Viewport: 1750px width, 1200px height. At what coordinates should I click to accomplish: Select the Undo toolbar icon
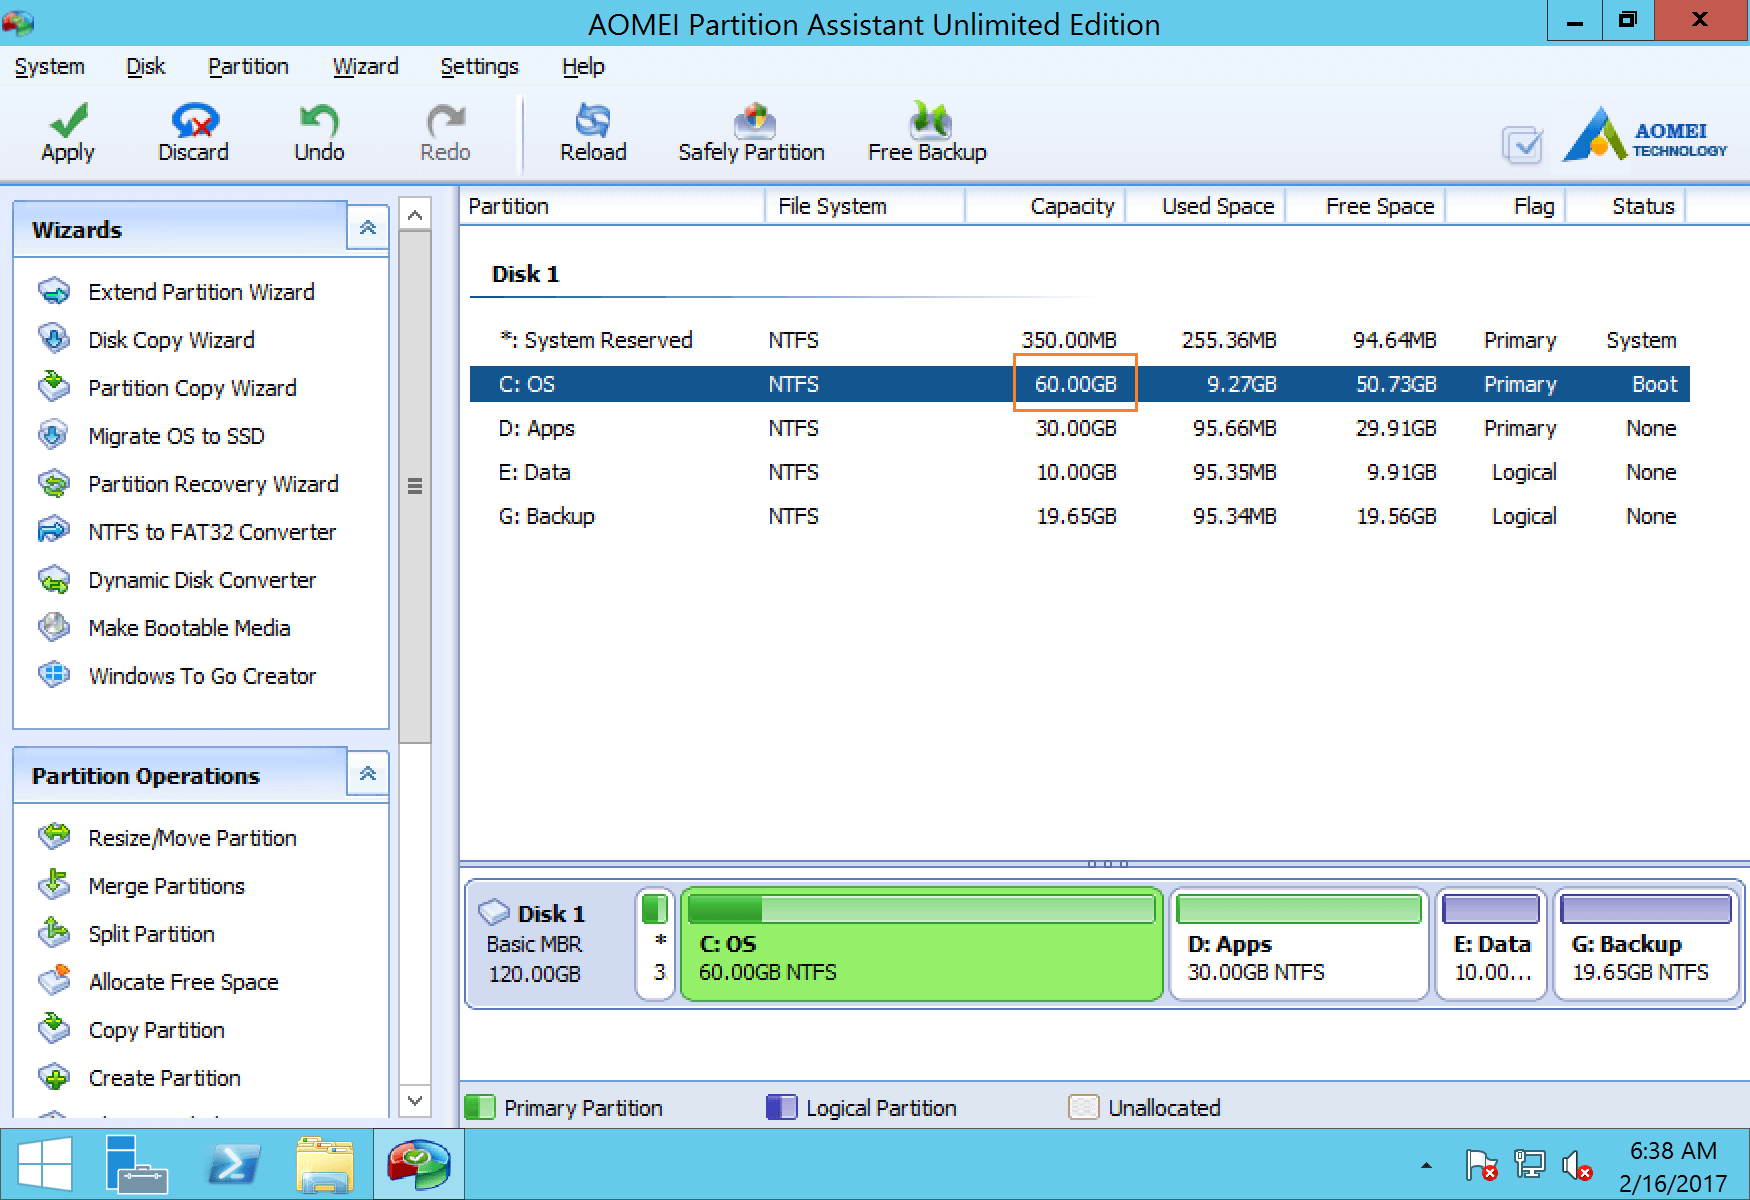point(317,122)
